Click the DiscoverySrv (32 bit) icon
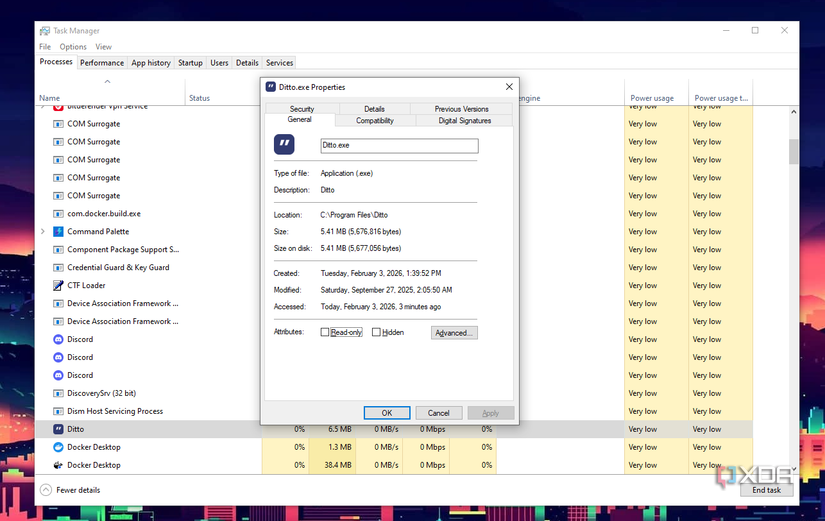This screenshot has height=521, width=825. pyautogui.click(x=58, y=393)
